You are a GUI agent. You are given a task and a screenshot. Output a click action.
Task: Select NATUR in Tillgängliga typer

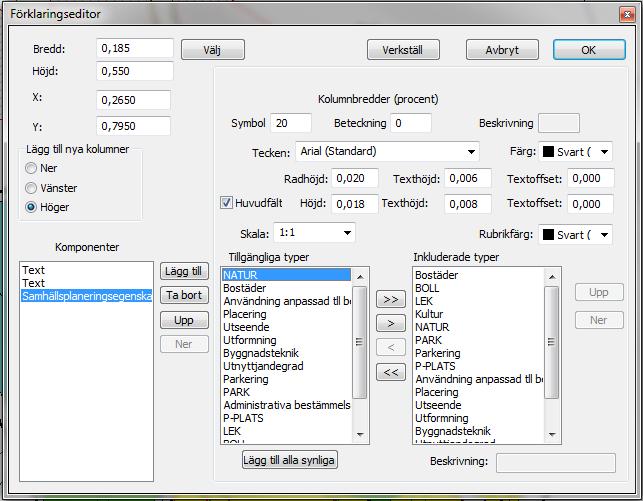pyautogui.click(x=286, y=275)
